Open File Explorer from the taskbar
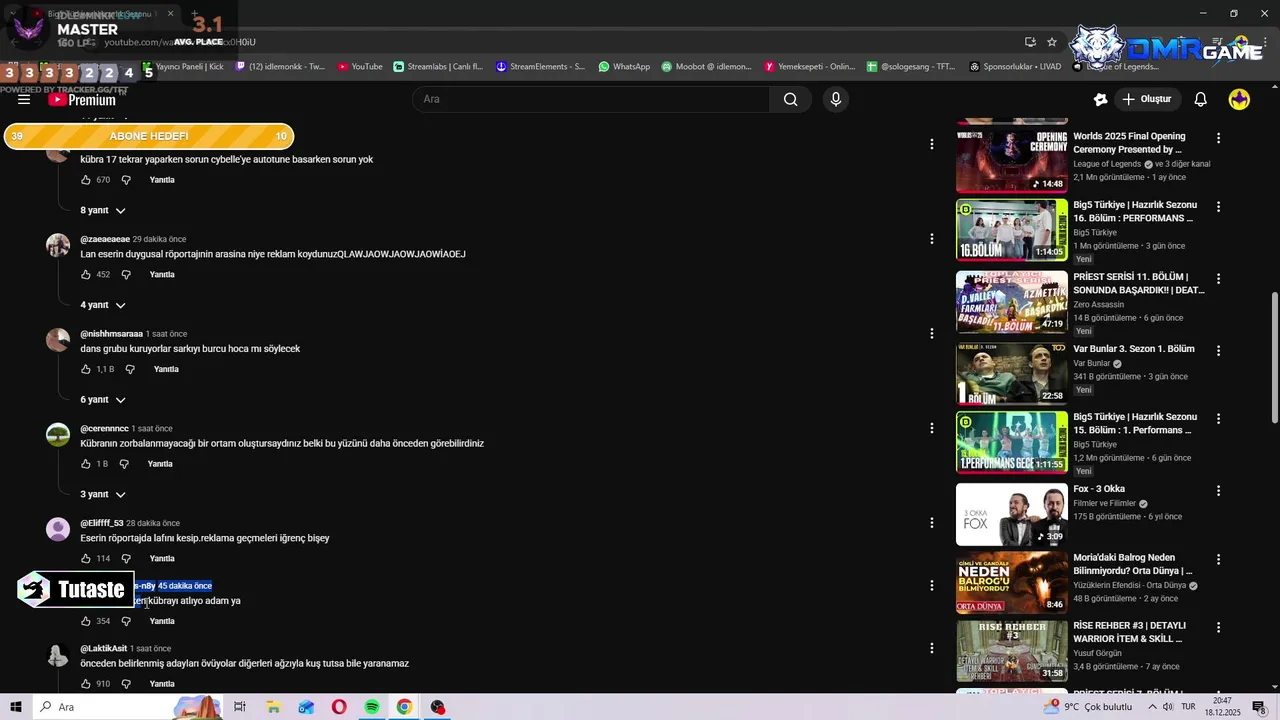1280x720 pixels. [273, 707]
